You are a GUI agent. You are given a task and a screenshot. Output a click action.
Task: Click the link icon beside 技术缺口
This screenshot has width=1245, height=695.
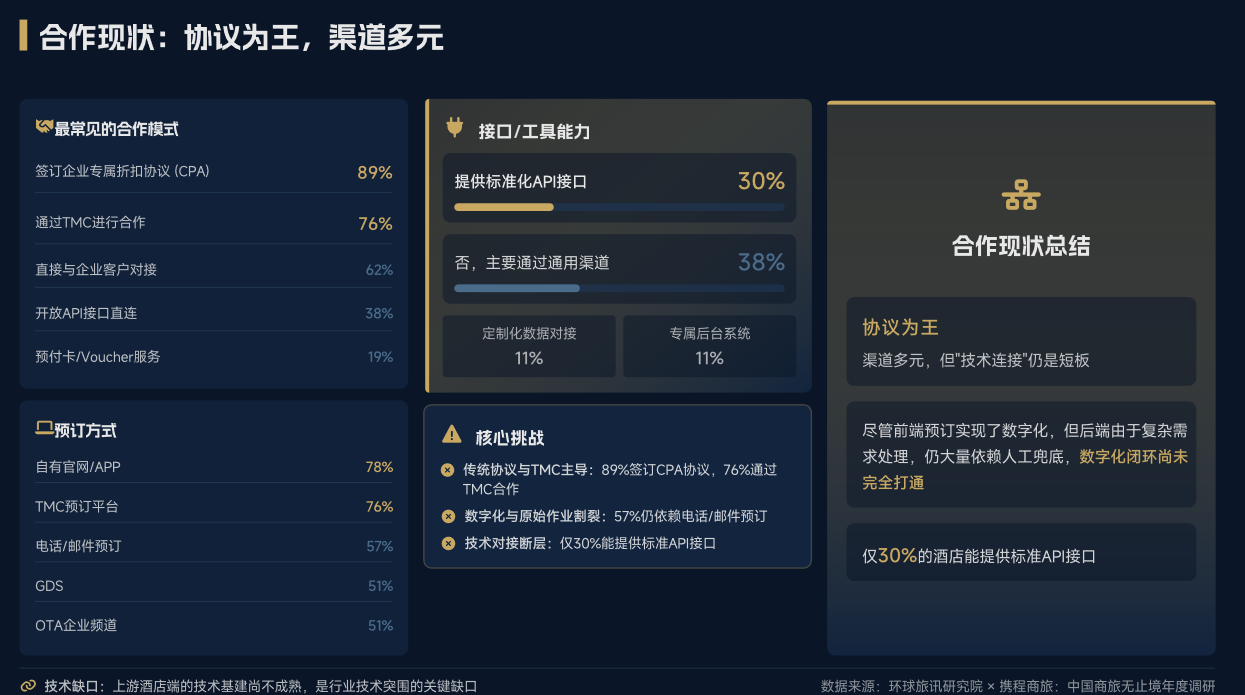(28, 686)
